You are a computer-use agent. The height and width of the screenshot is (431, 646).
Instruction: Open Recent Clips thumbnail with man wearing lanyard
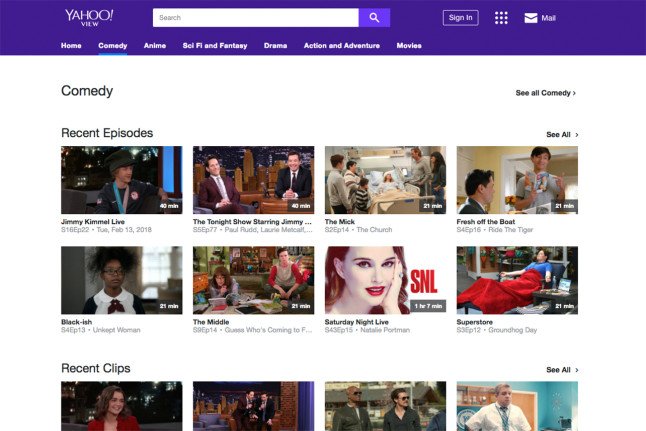click(517, 406)
